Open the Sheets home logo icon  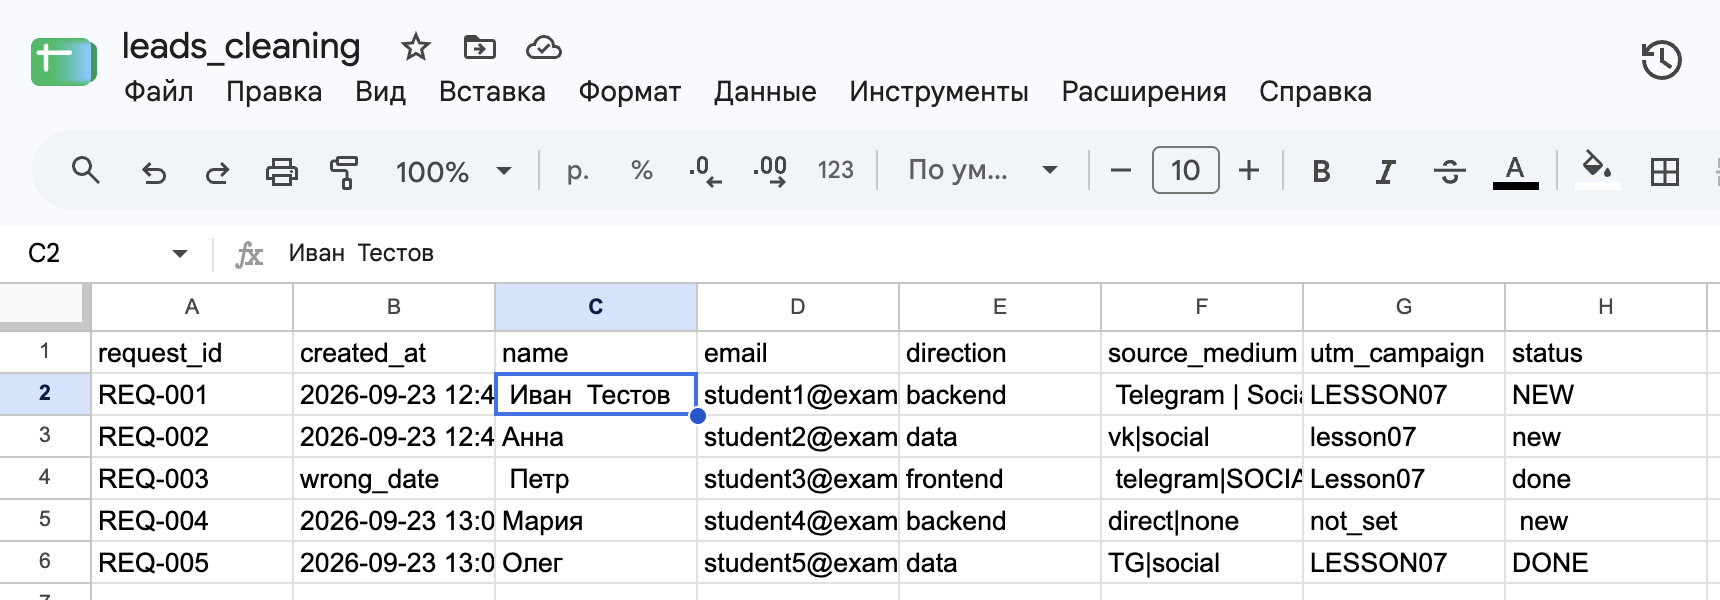click(x=64, y=61)
